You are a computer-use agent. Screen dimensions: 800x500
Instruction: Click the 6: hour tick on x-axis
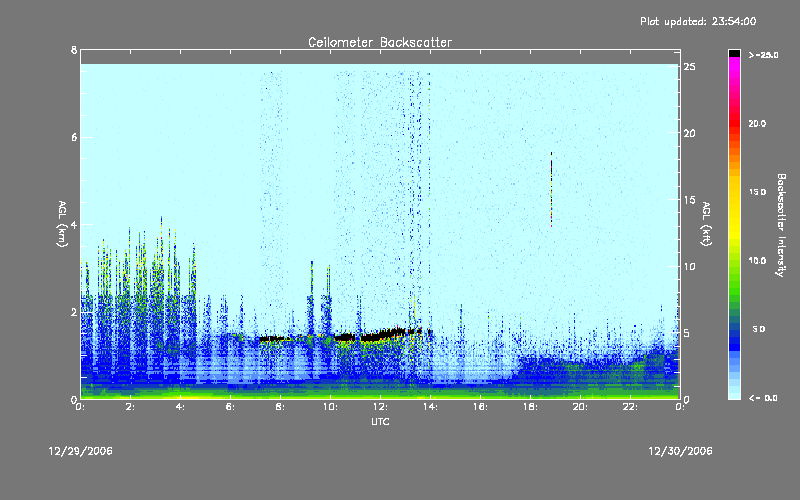[231, 407]
